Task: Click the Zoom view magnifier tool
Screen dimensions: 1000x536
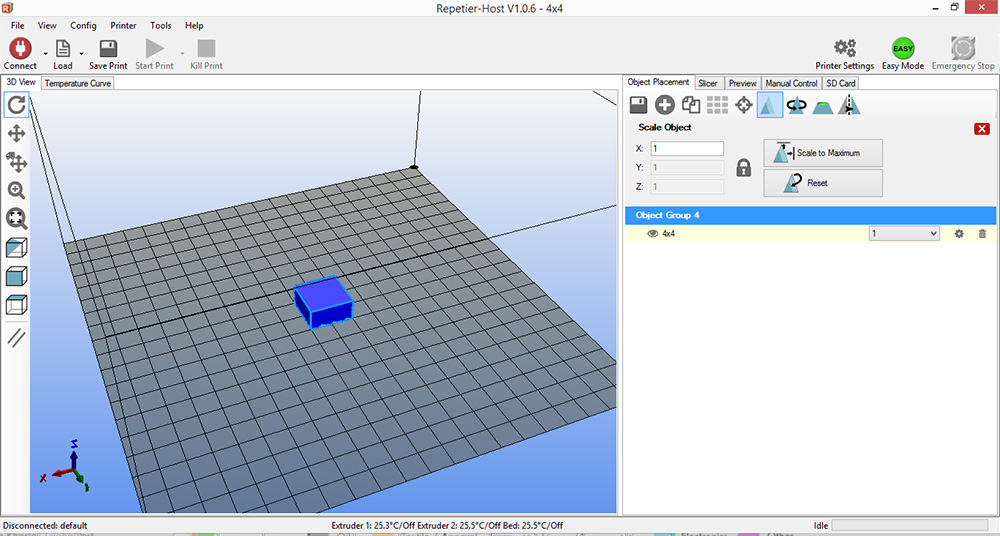Action: [x=17, y=190]
